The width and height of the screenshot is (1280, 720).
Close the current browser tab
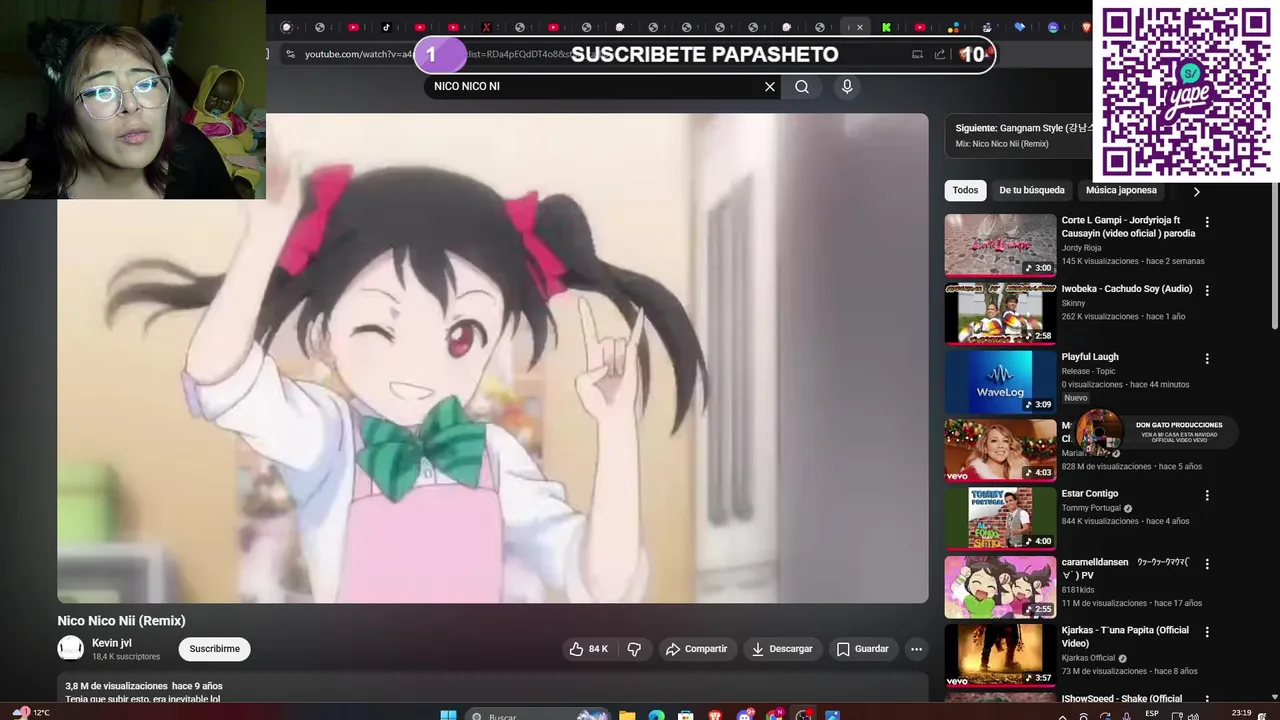click(859, 27)
